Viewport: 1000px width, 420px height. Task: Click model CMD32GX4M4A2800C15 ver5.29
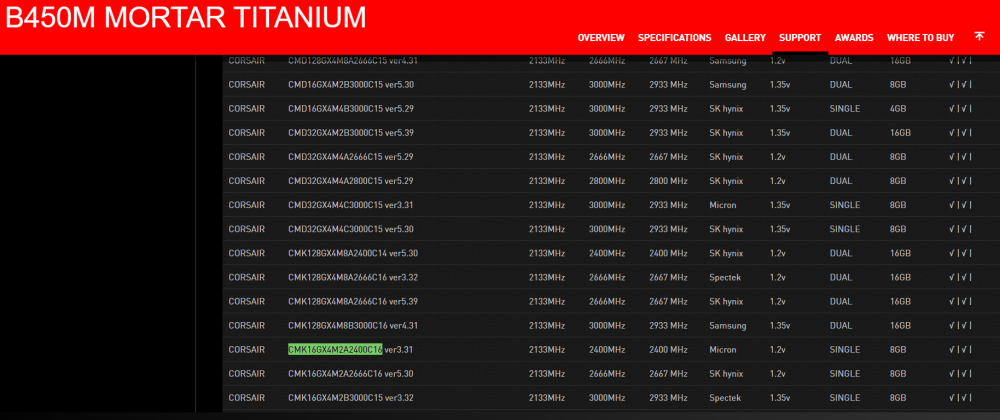[x=351, y=181]
